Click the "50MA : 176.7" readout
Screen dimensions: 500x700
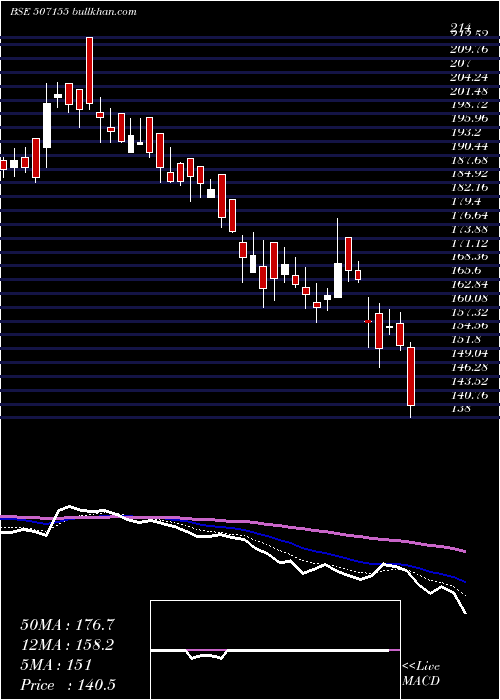[x=67, y=625]
